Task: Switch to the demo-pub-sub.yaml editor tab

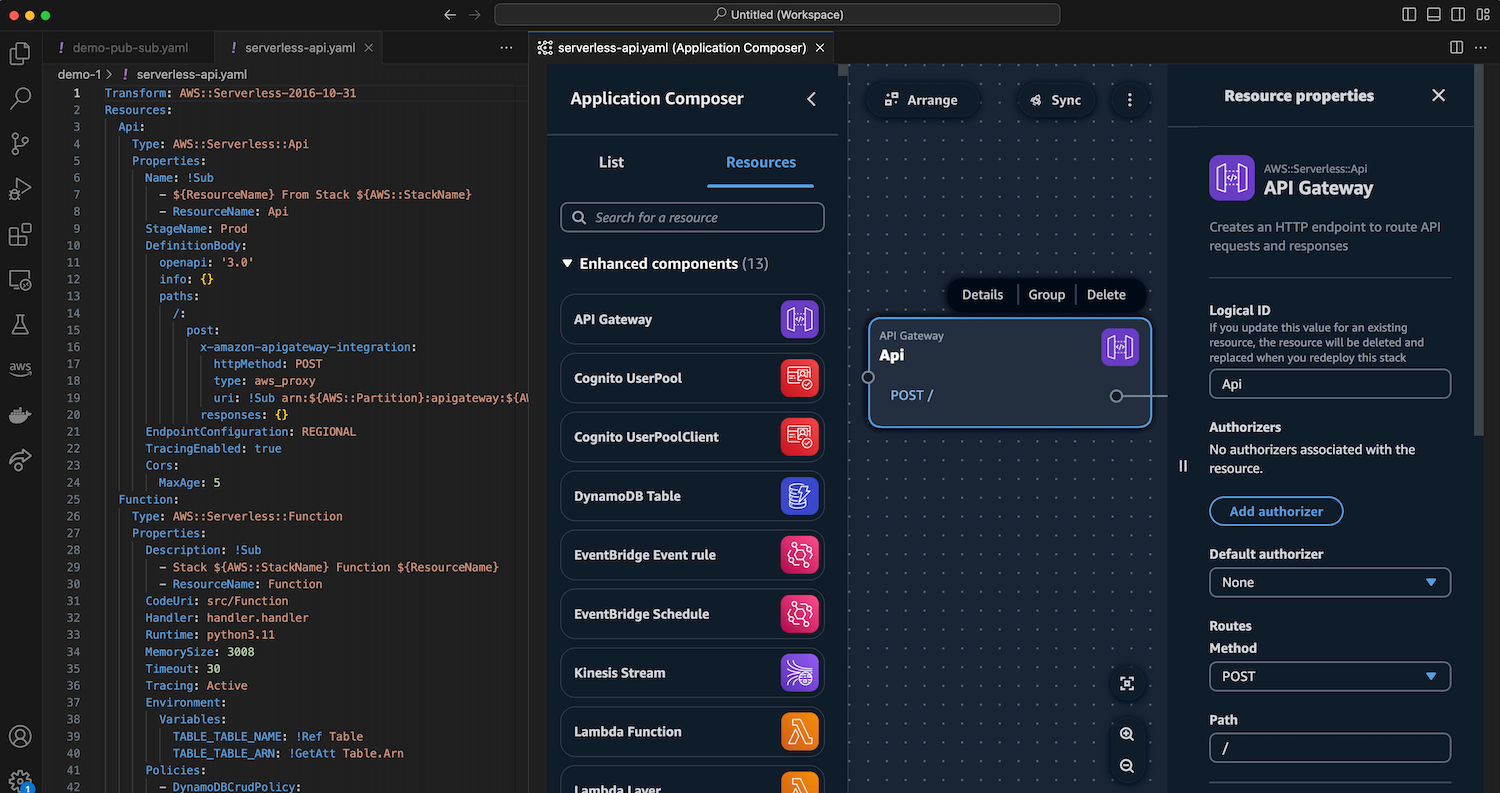Action: 129,47
